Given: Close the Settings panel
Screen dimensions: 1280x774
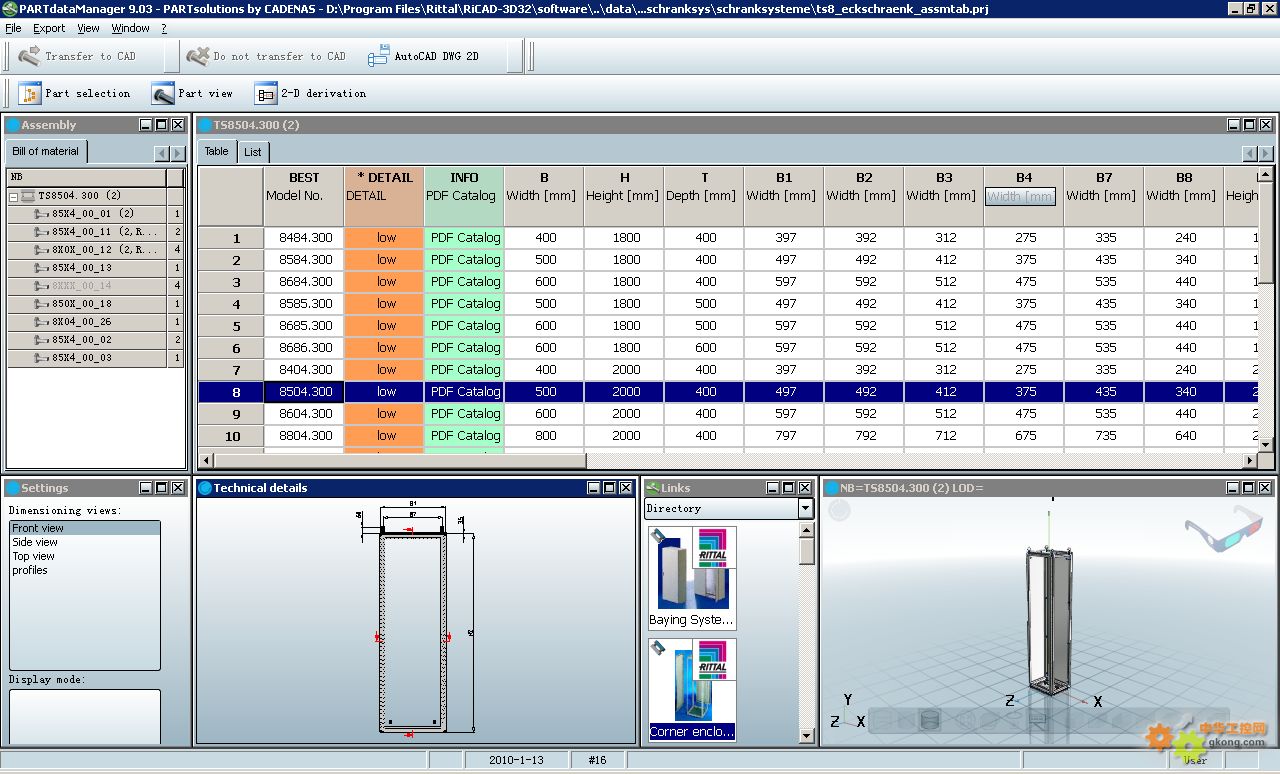Looking at the screenshot, I should [x=178, y=488].
